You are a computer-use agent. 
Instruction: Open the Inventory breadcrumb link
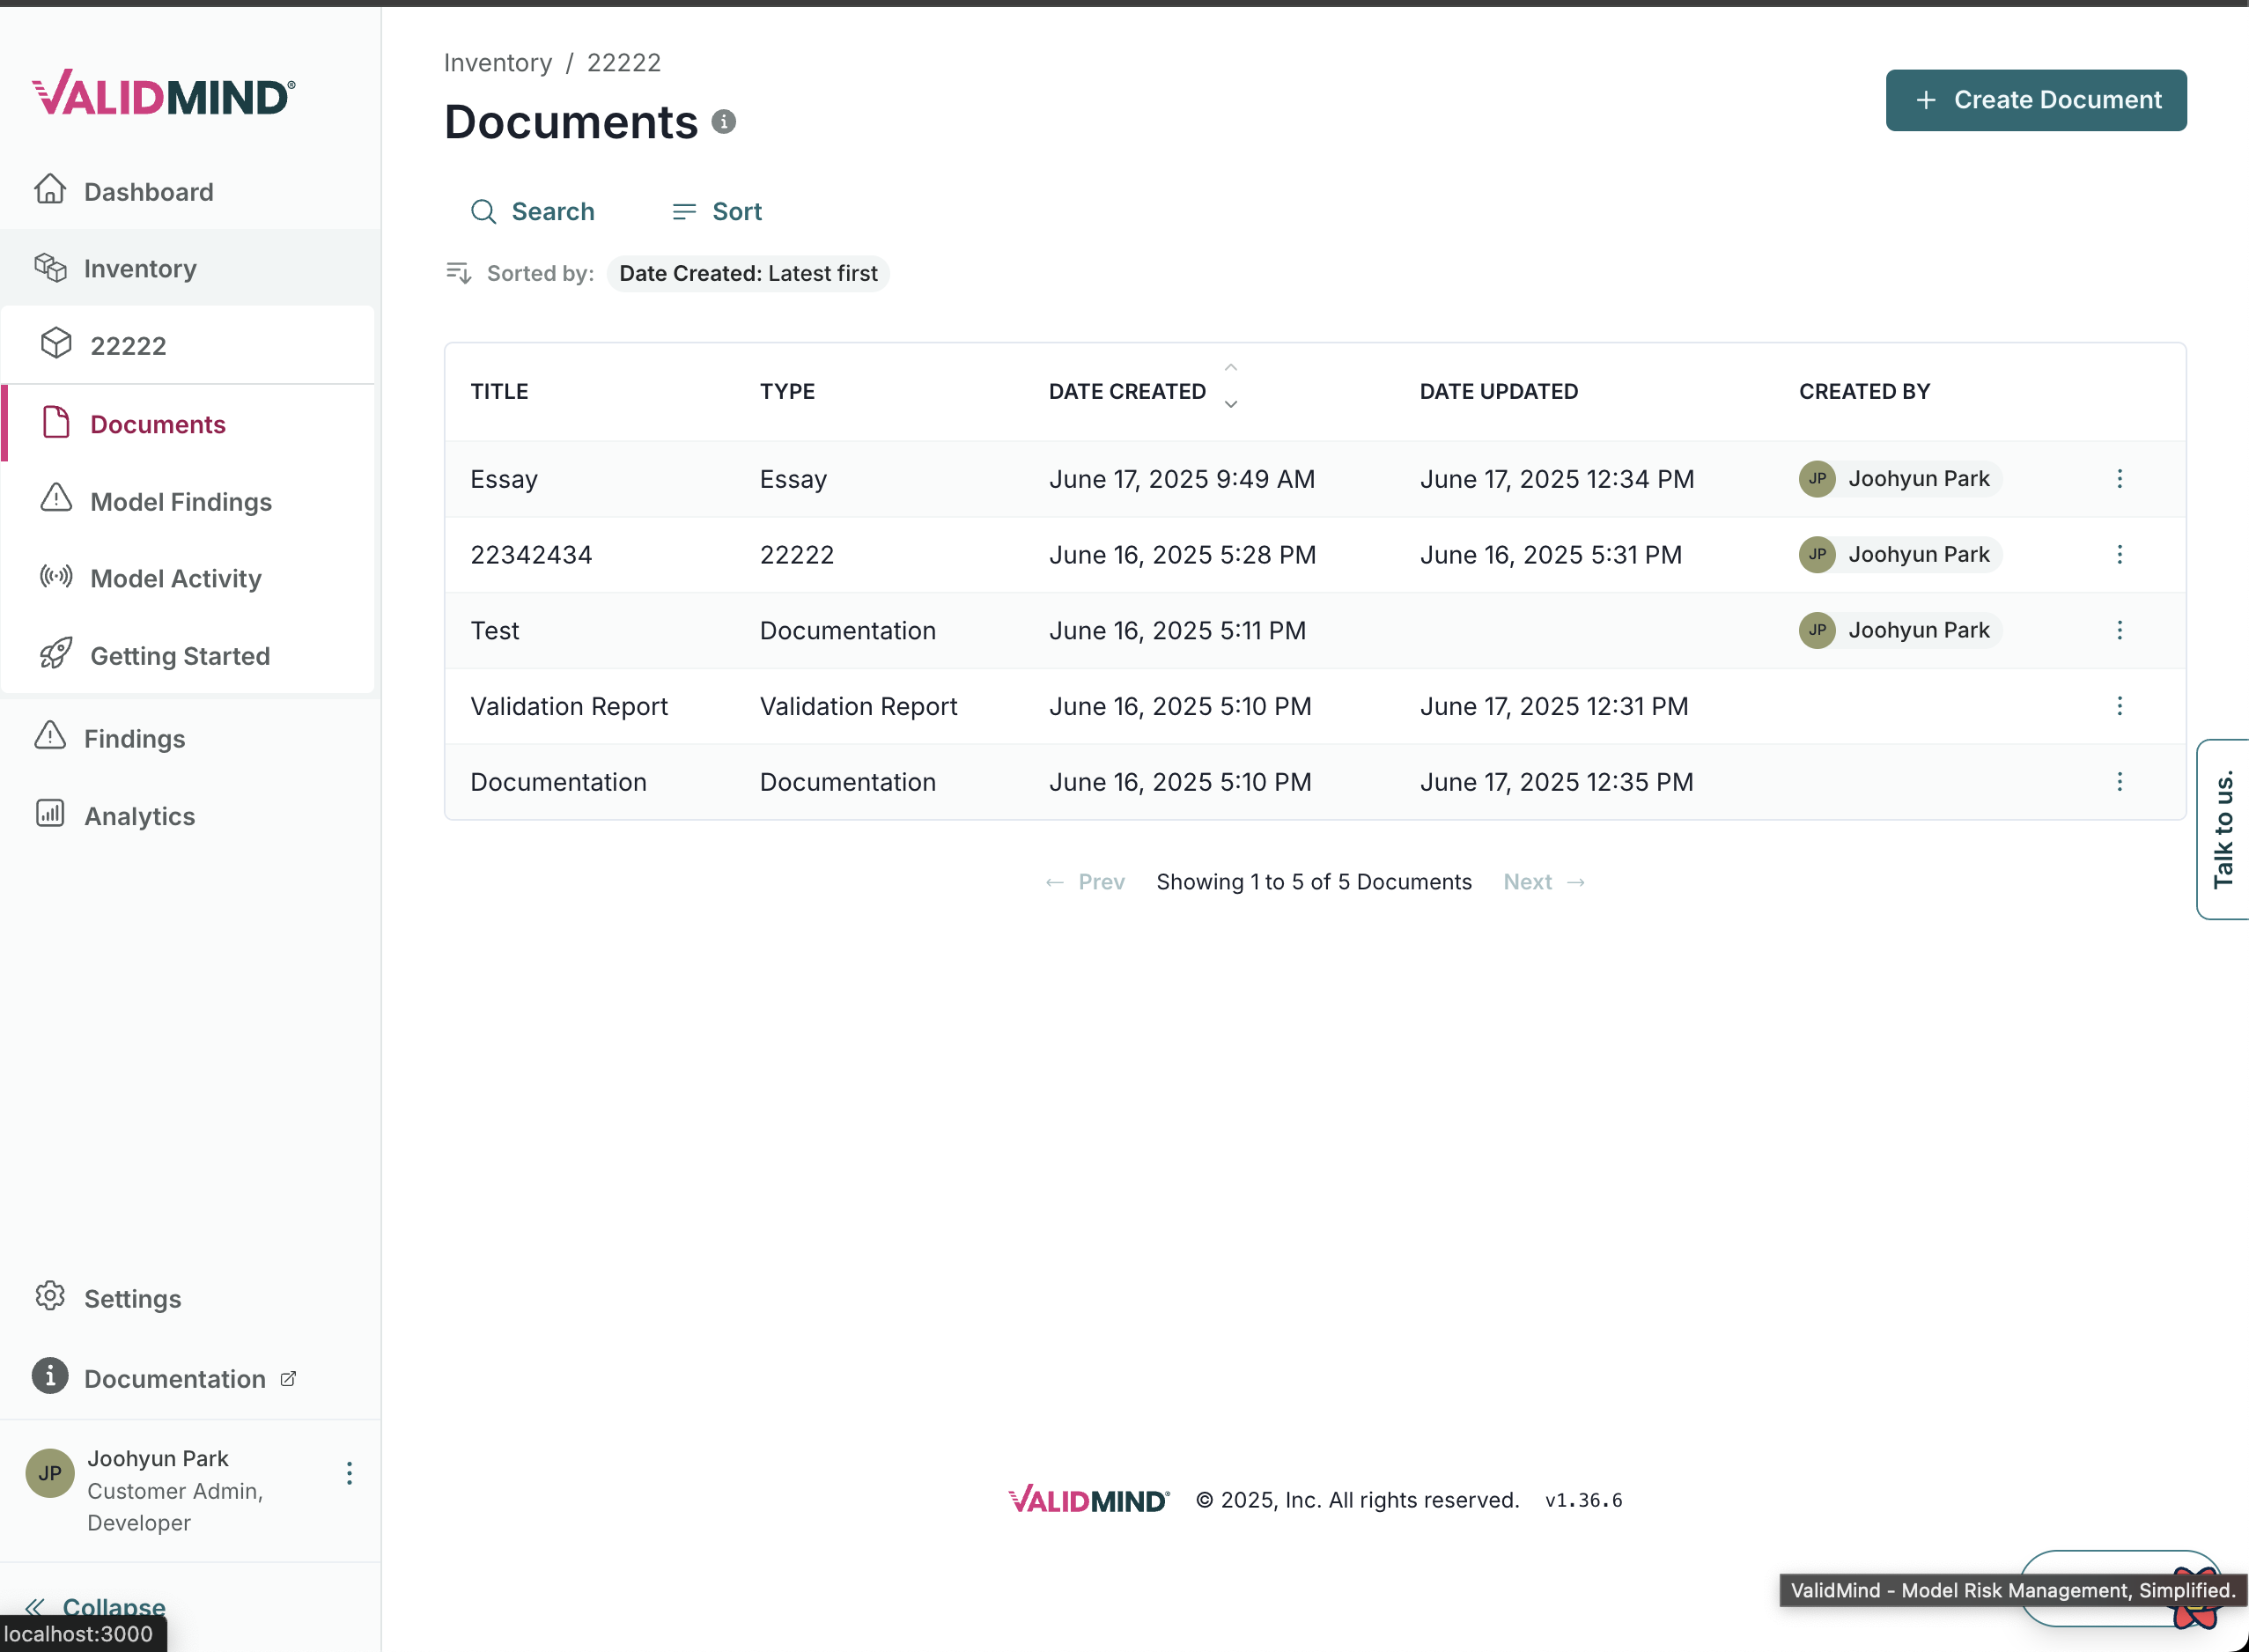(497, 62)
